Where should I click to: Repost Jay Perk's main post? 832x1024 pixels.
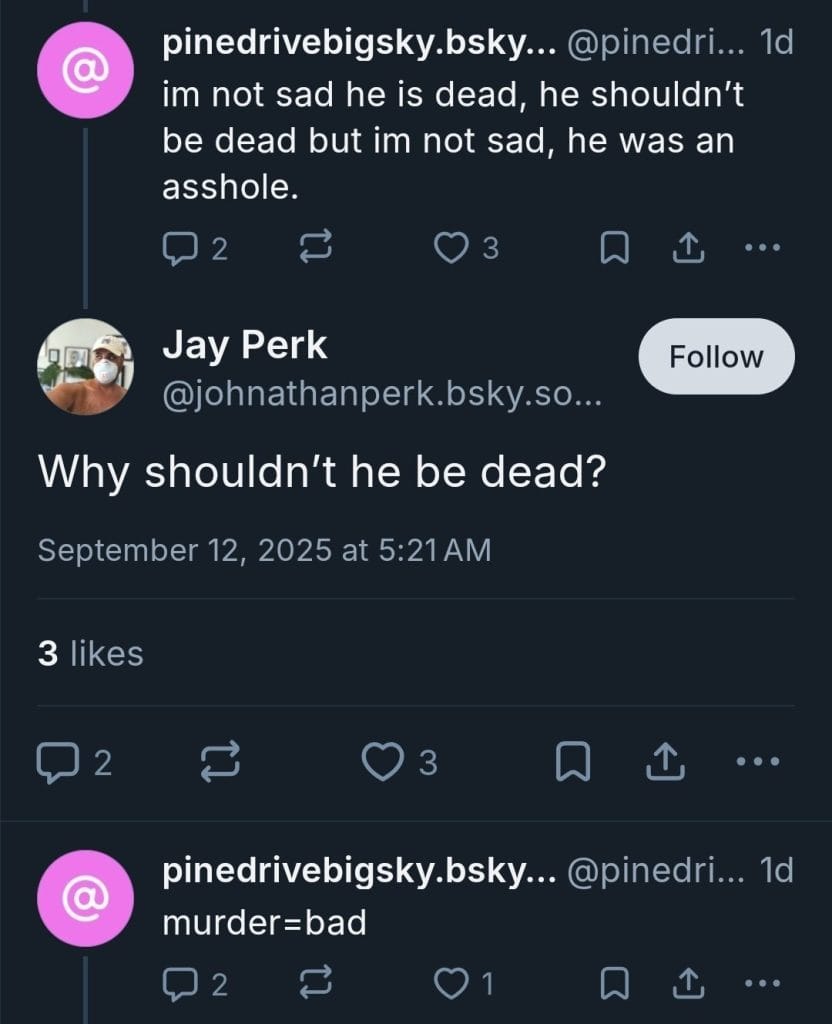coord(222,763)
